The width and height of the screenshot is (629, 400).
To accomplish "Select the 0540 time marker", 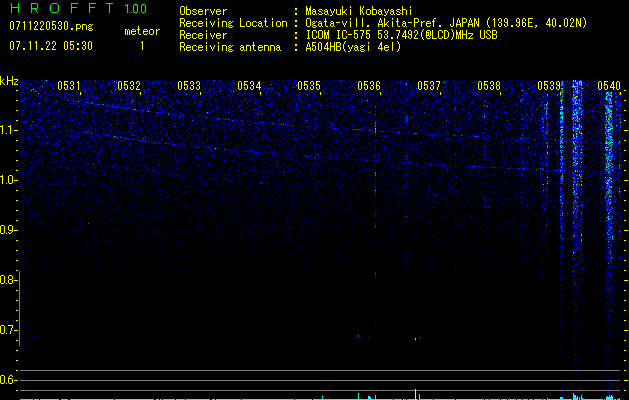I will [609, 86].
